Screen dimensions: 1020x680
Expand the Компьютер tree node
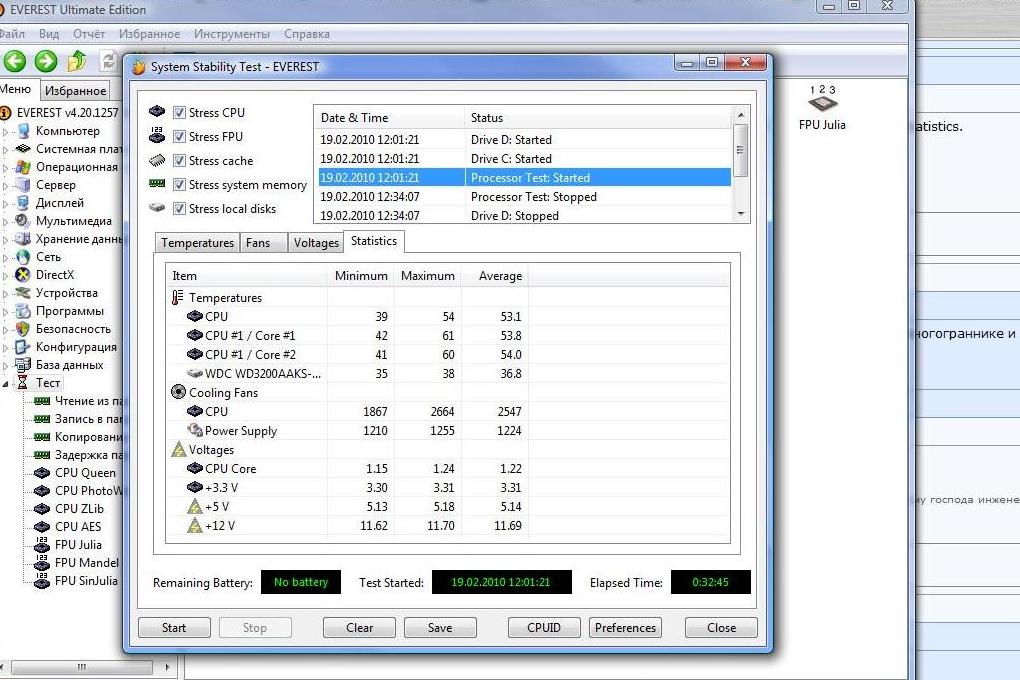[x=7, y=131]
